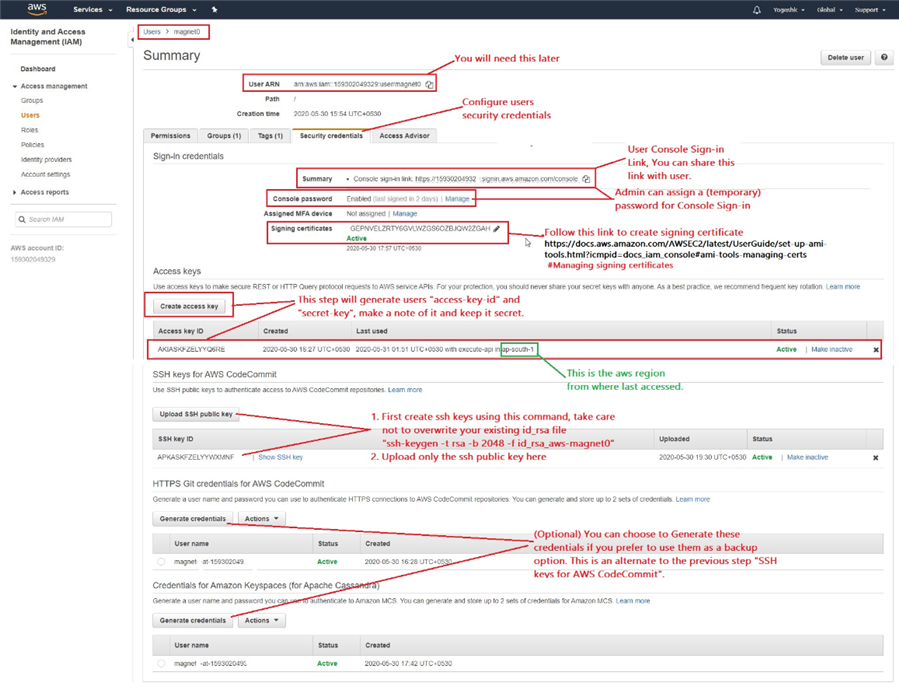The width and height of the screenshot is (899, 700).
Task: Copy the console sign-in link
Action: click(x=586, y=179)
